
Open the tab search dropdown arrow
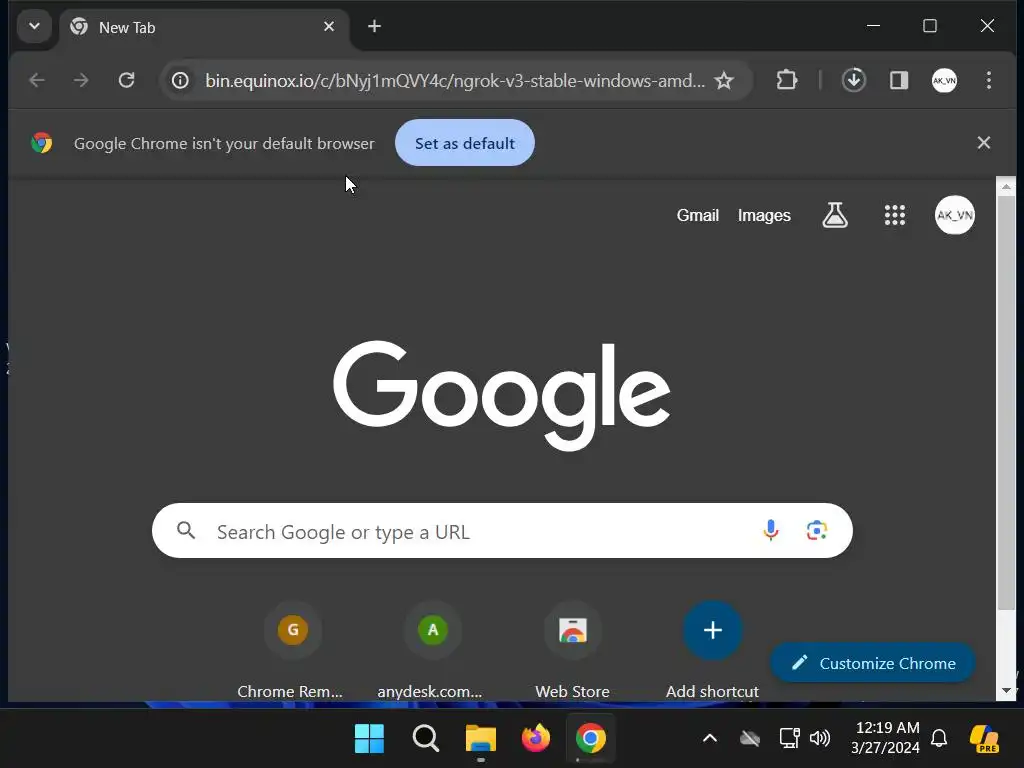click(x=35, y=27)
